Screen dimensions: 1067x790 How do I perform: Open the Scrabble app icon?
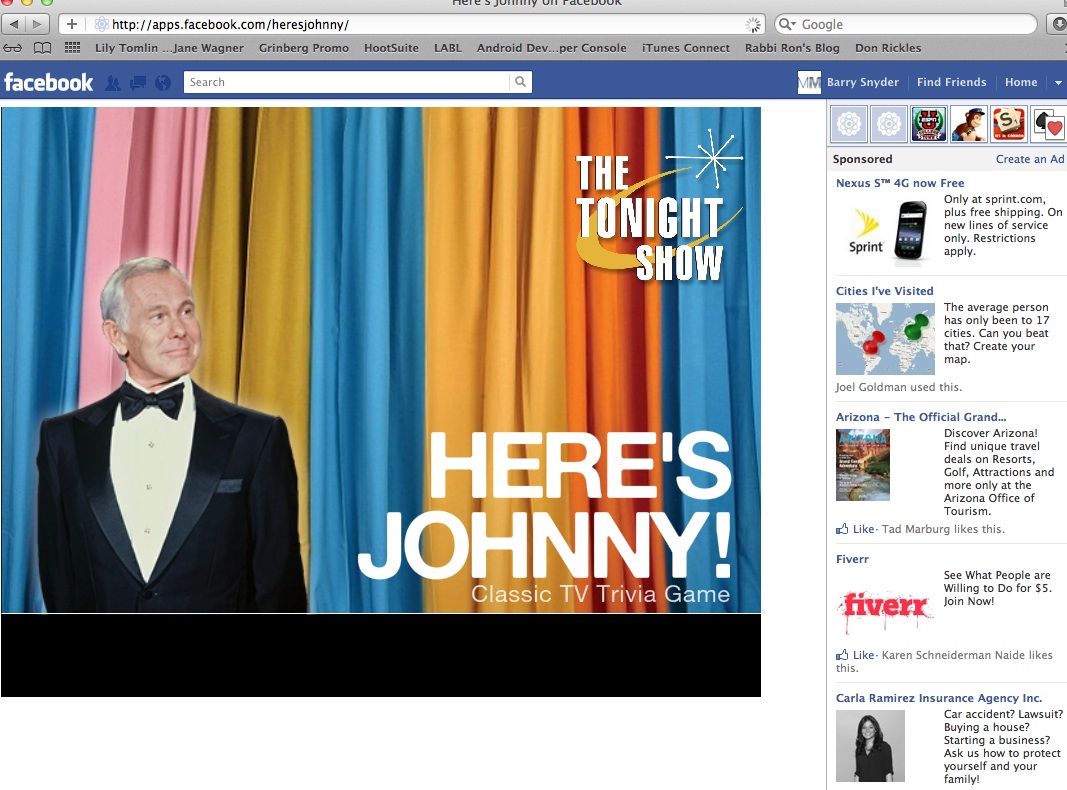click(x=1008, y=124)
